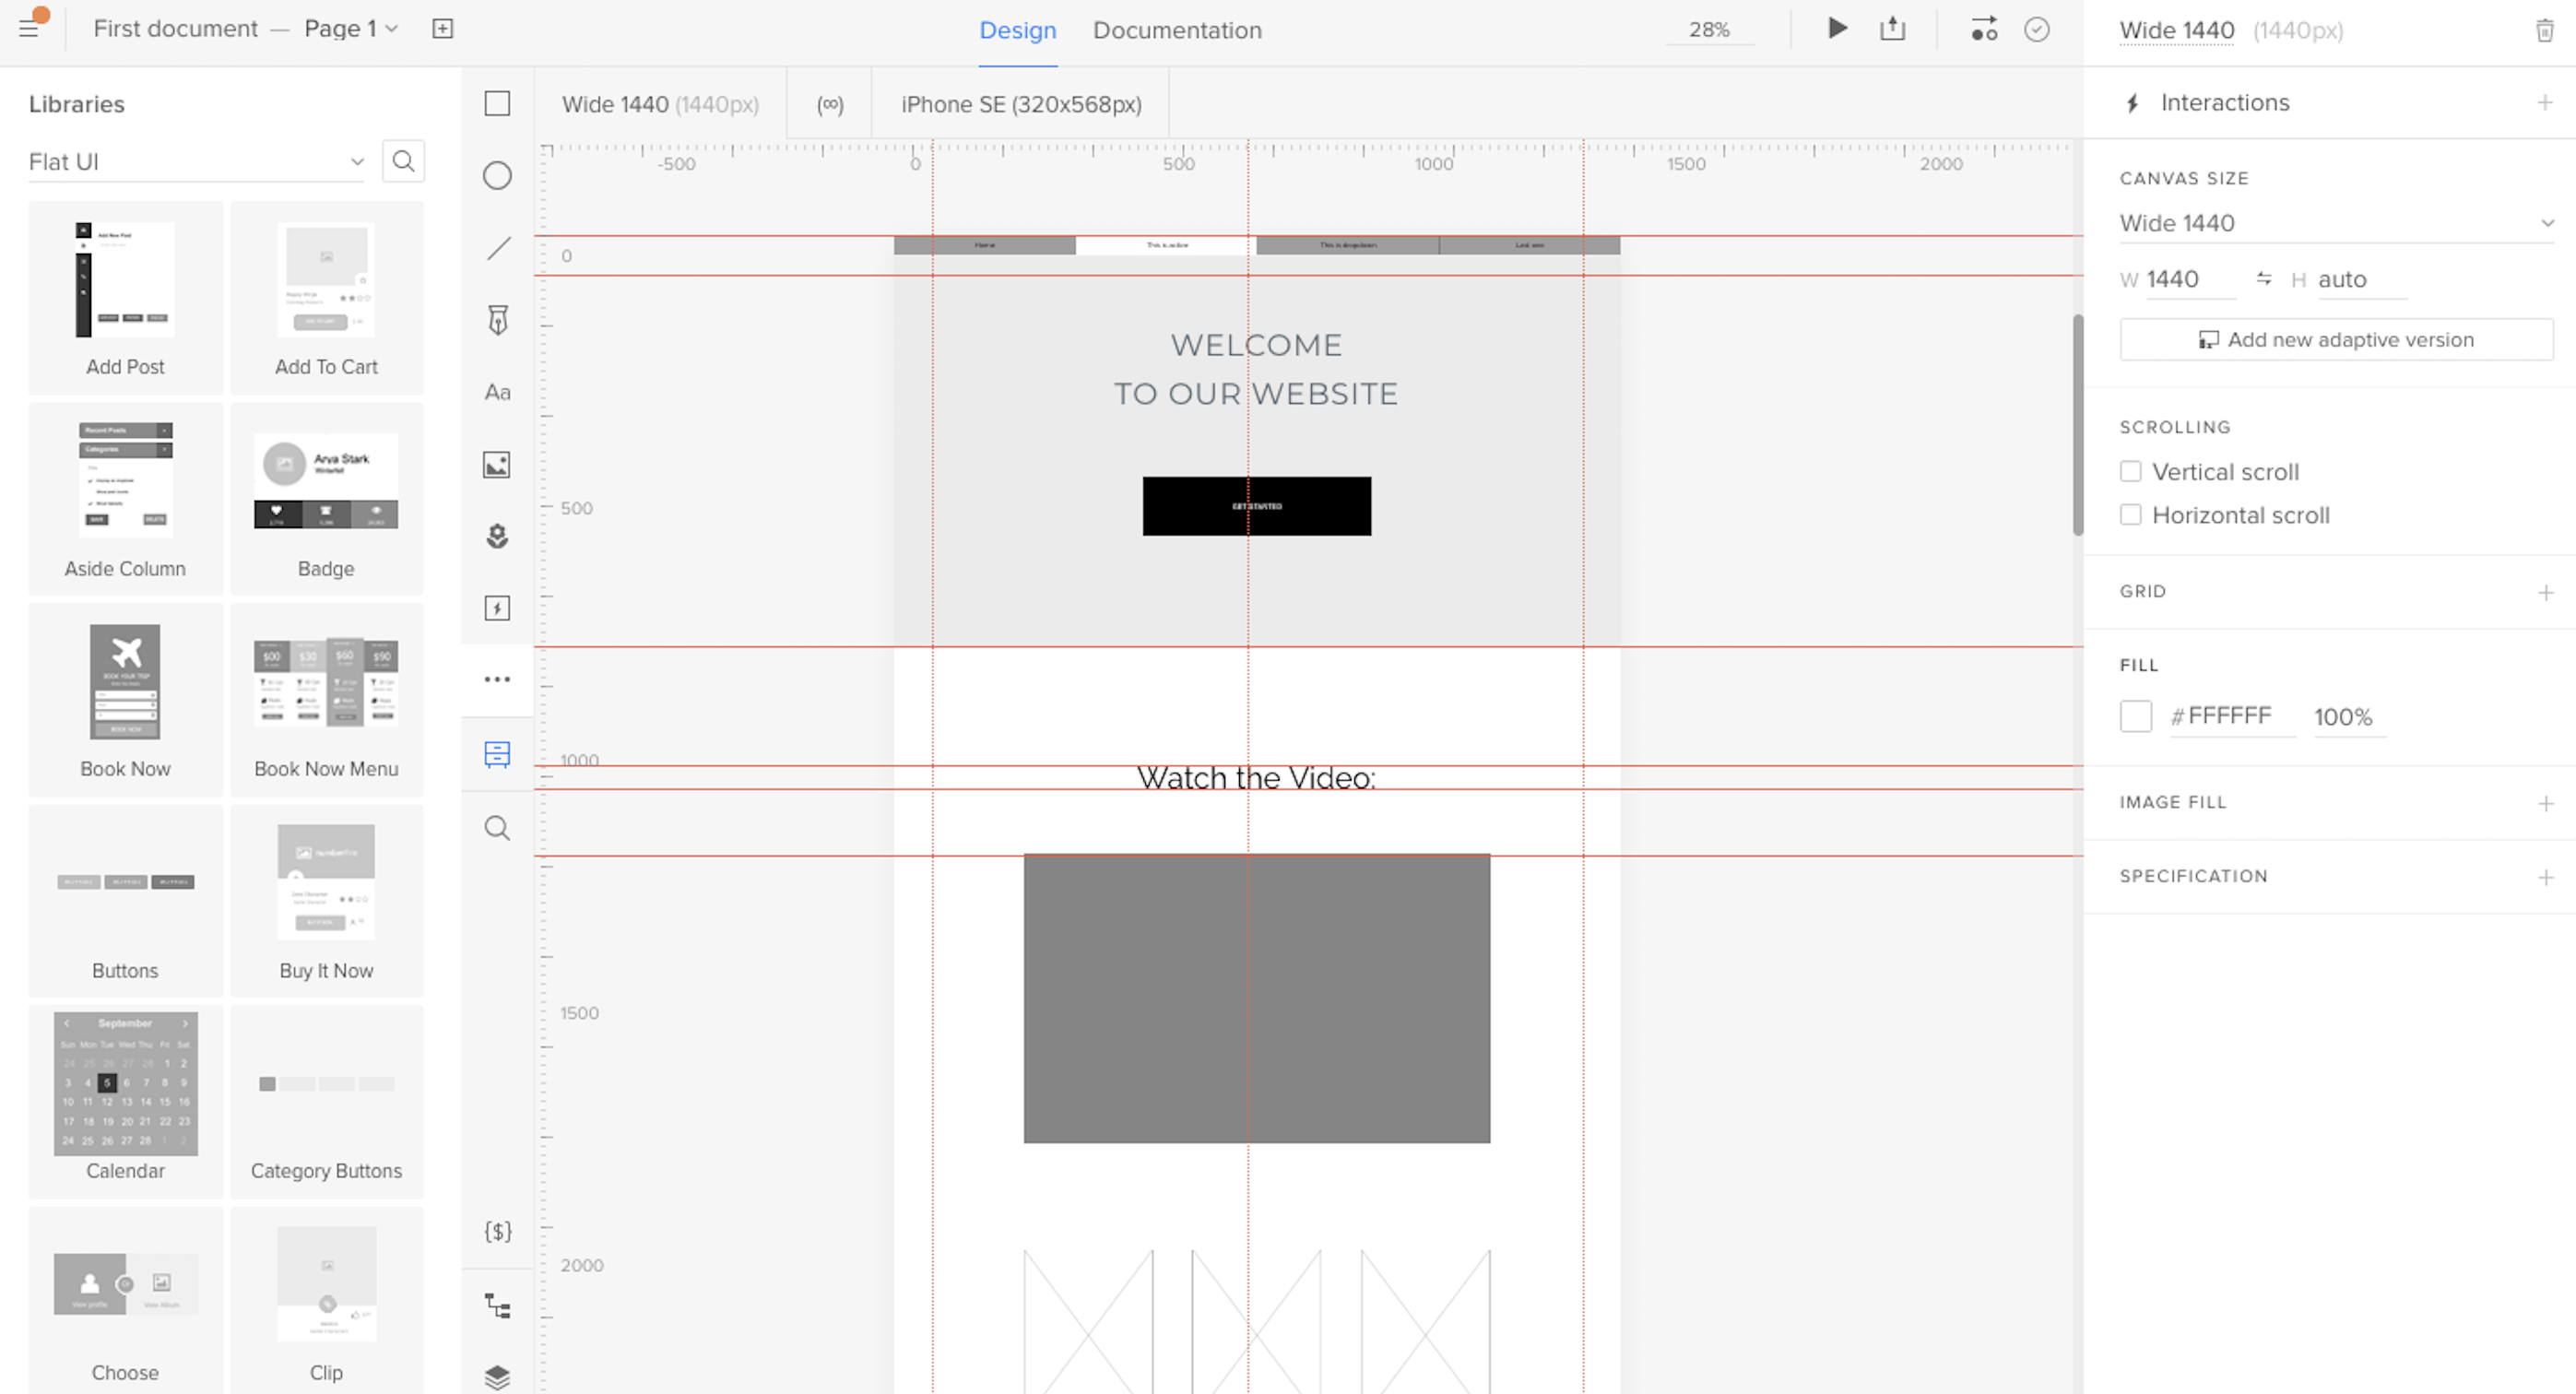2576x1394 pixels.
Task: Select the Variable/Expression tool icon
Action: point(498,1231)
